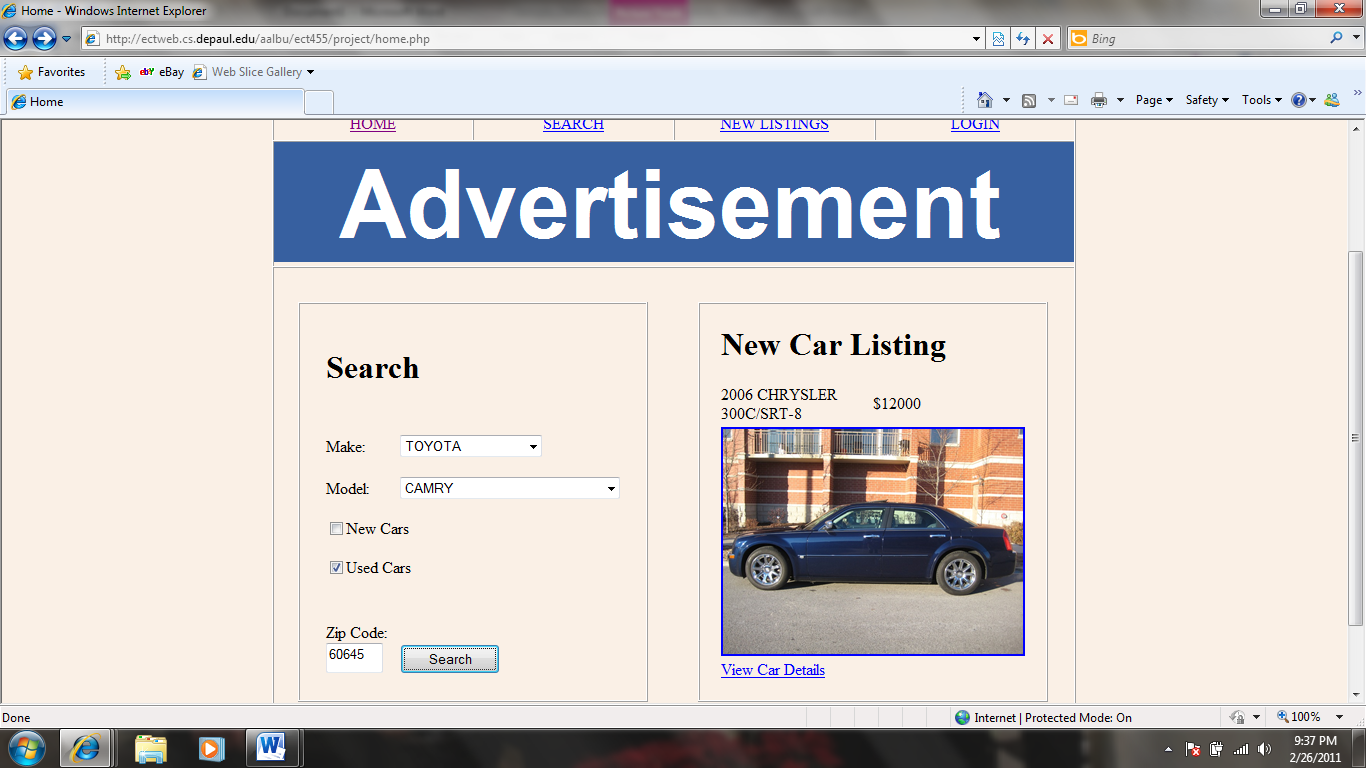This screenshot has height=768, width=1366.
Task: Click the red Stop loading icon
Action: (x=1048, y=39)
